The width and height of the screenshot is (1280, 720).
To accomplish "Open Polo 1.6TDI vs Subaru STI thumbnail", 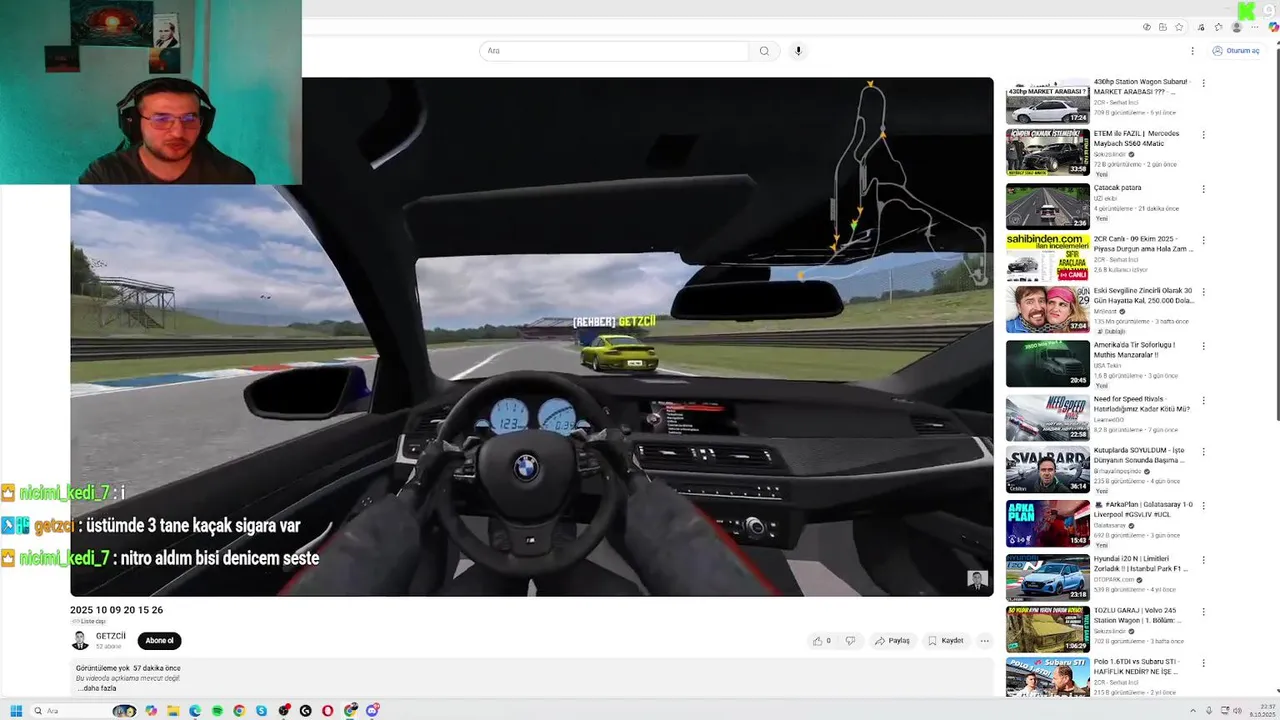I will click(x=1048, y=677).
